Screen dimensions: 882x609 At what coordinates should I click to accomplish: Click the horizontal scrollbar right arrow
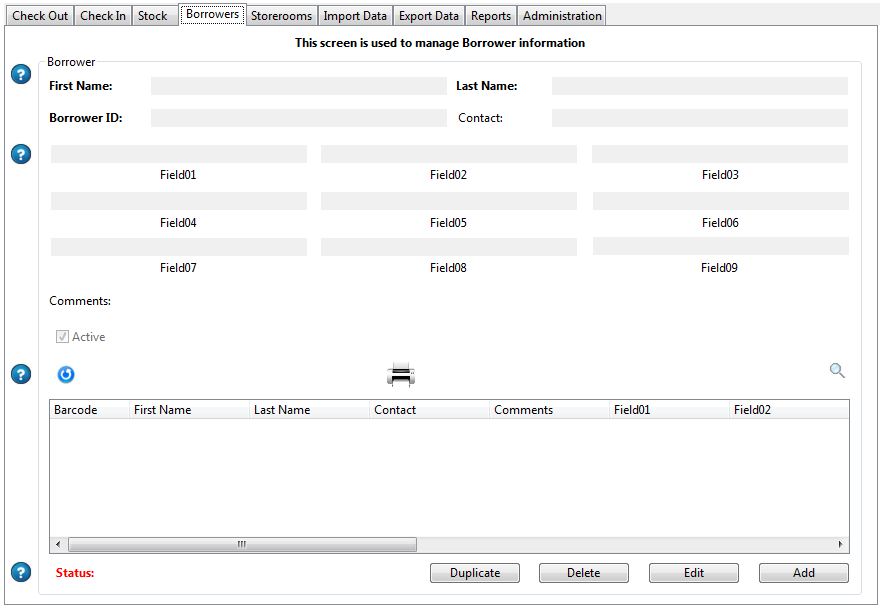[841, 545]
